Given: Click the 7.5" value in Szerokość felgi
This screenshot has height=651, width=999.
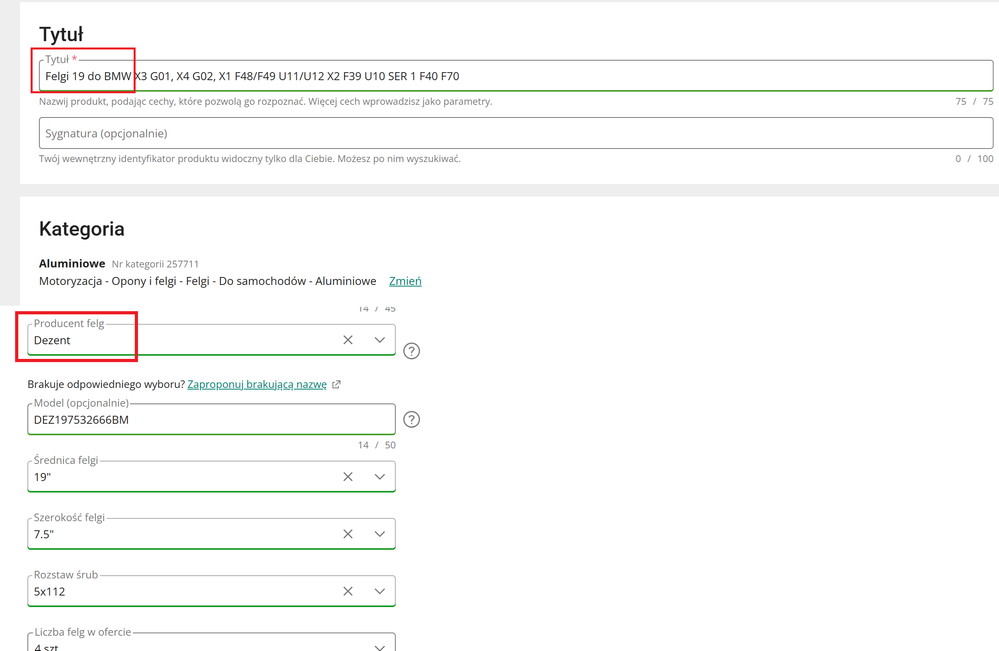Looking at the screenshot, I should [44, 534].
